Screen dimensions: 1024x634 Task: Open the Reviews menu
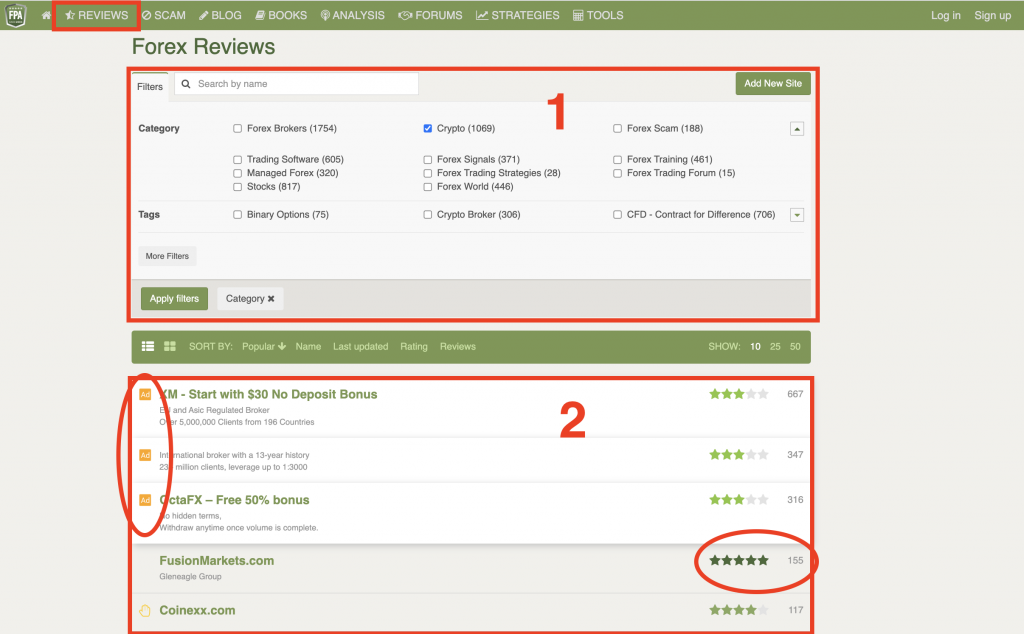click(x=97, y=15)
